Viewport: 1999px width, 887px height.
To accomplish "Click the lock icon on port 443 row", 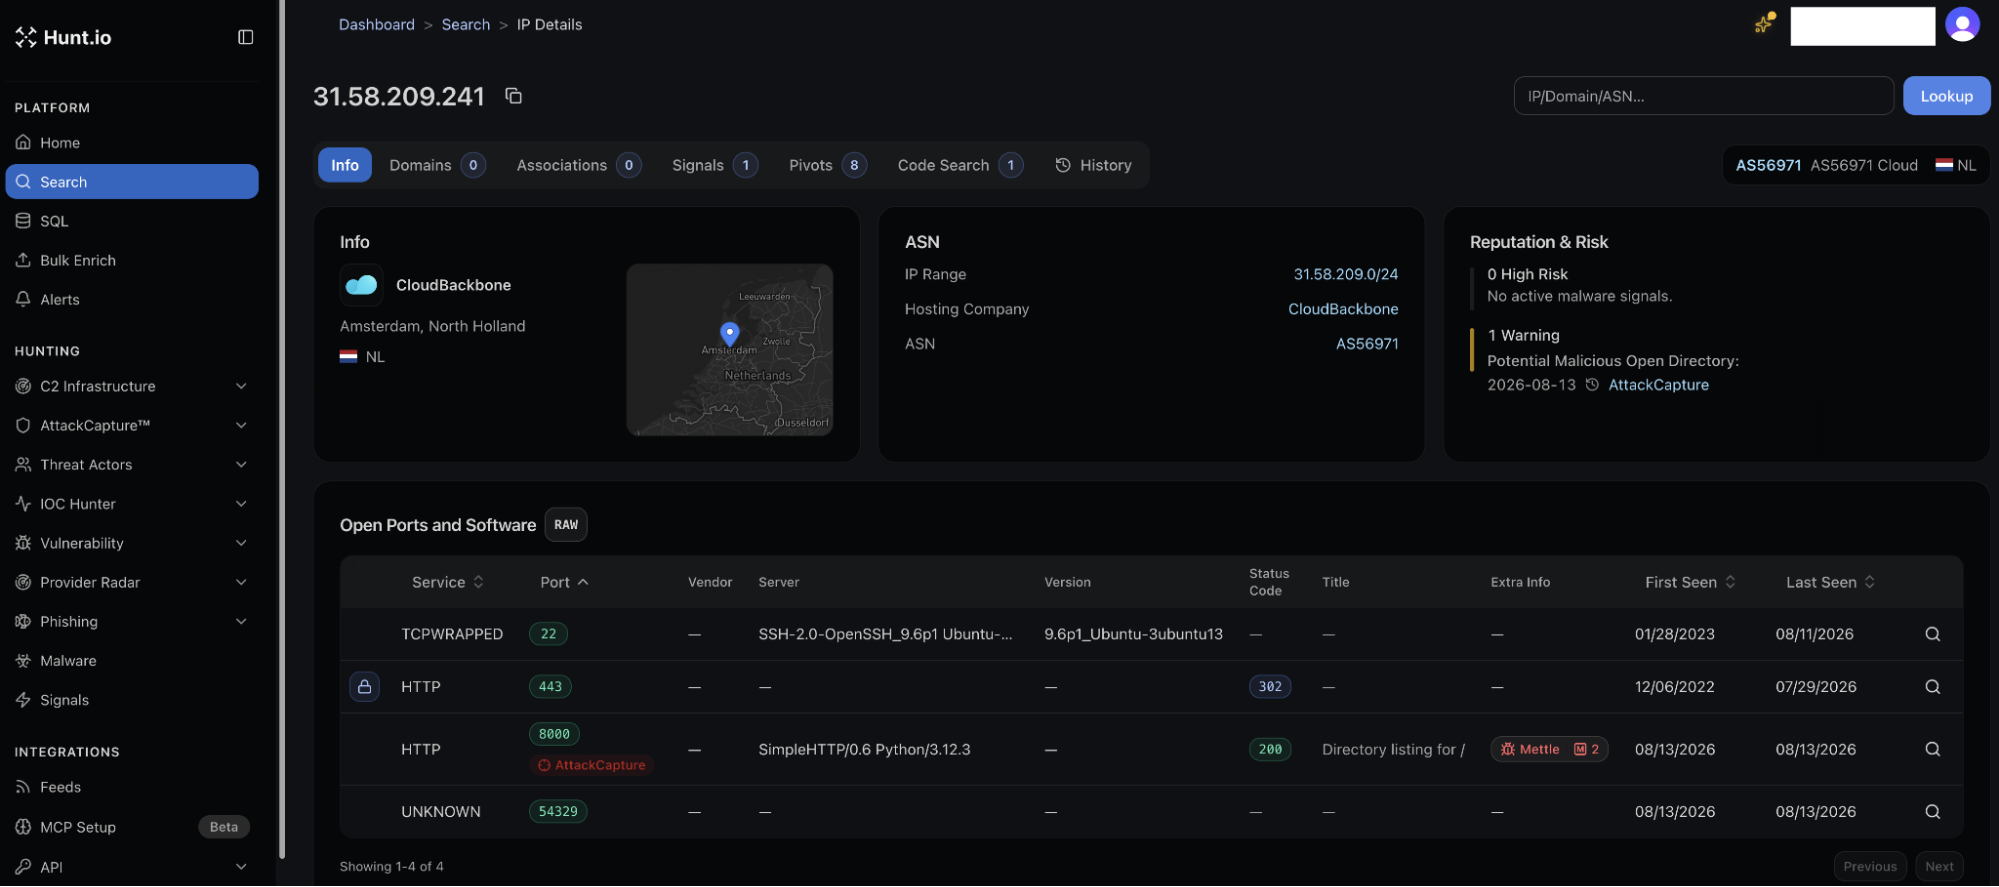I will (364, 687).
